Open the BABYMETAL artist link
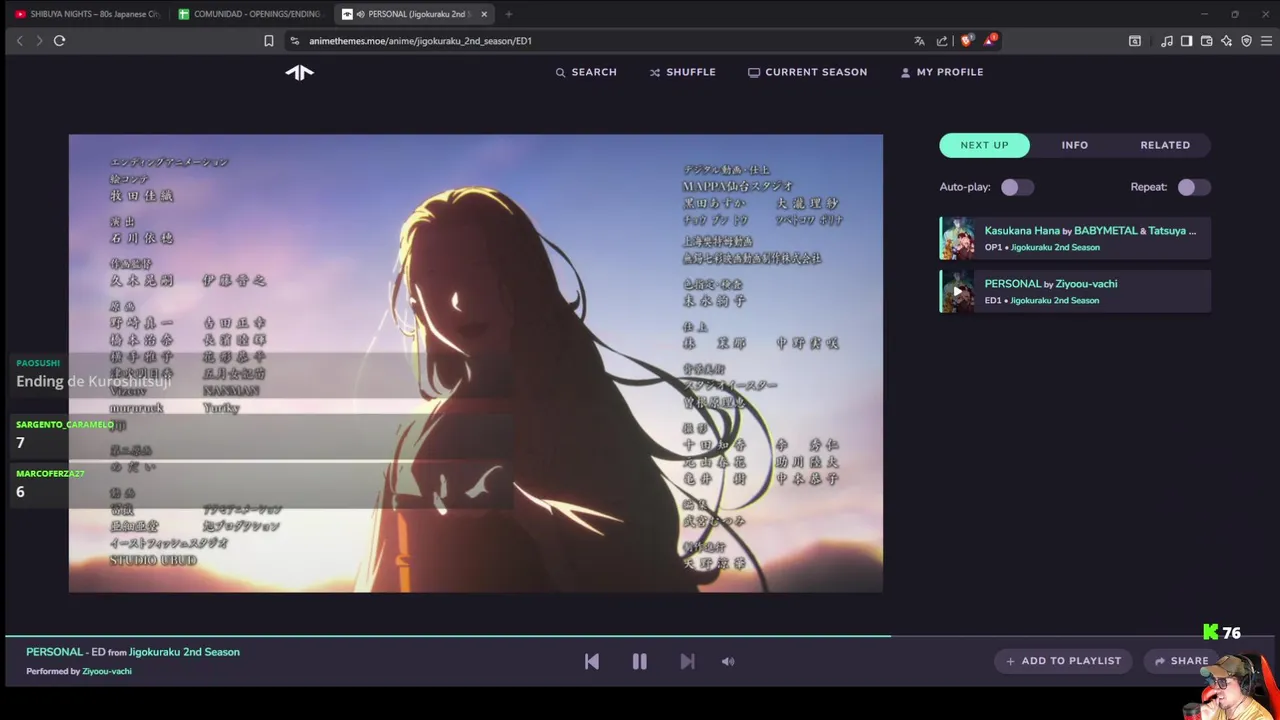The width and height of the screenshot is (1280, 720). [1106, 231]
